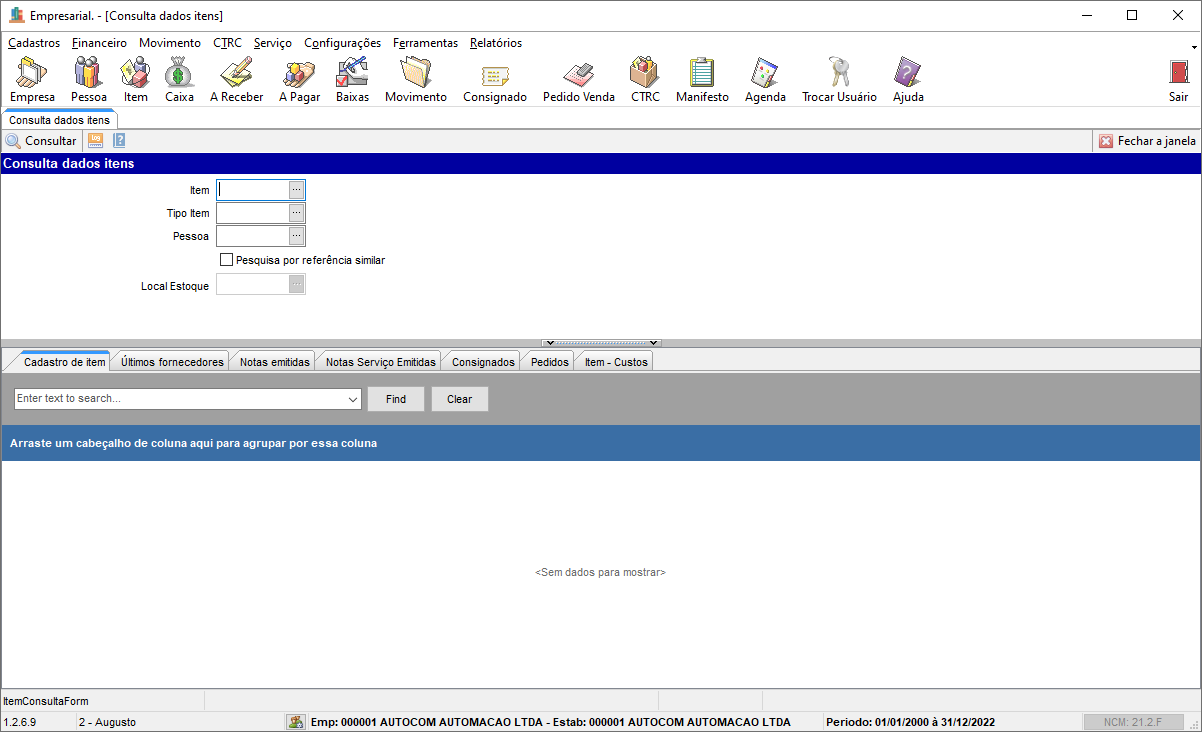The width and height of the screenshot is (1202, 732).
Task: Open lookup button beside Pessoa field
Action: 296,236
